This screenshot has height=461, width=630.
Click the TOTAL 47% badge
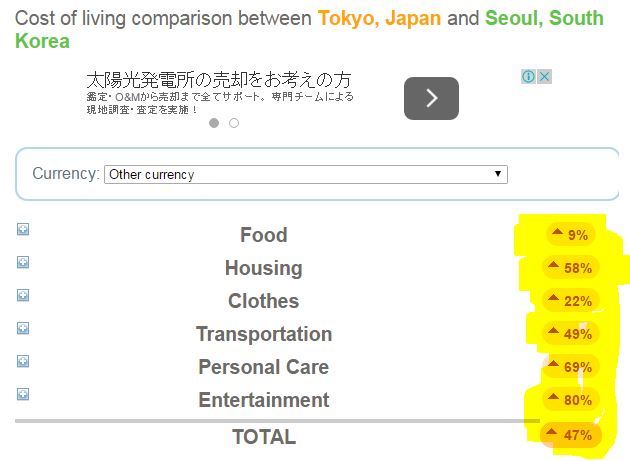571,434
